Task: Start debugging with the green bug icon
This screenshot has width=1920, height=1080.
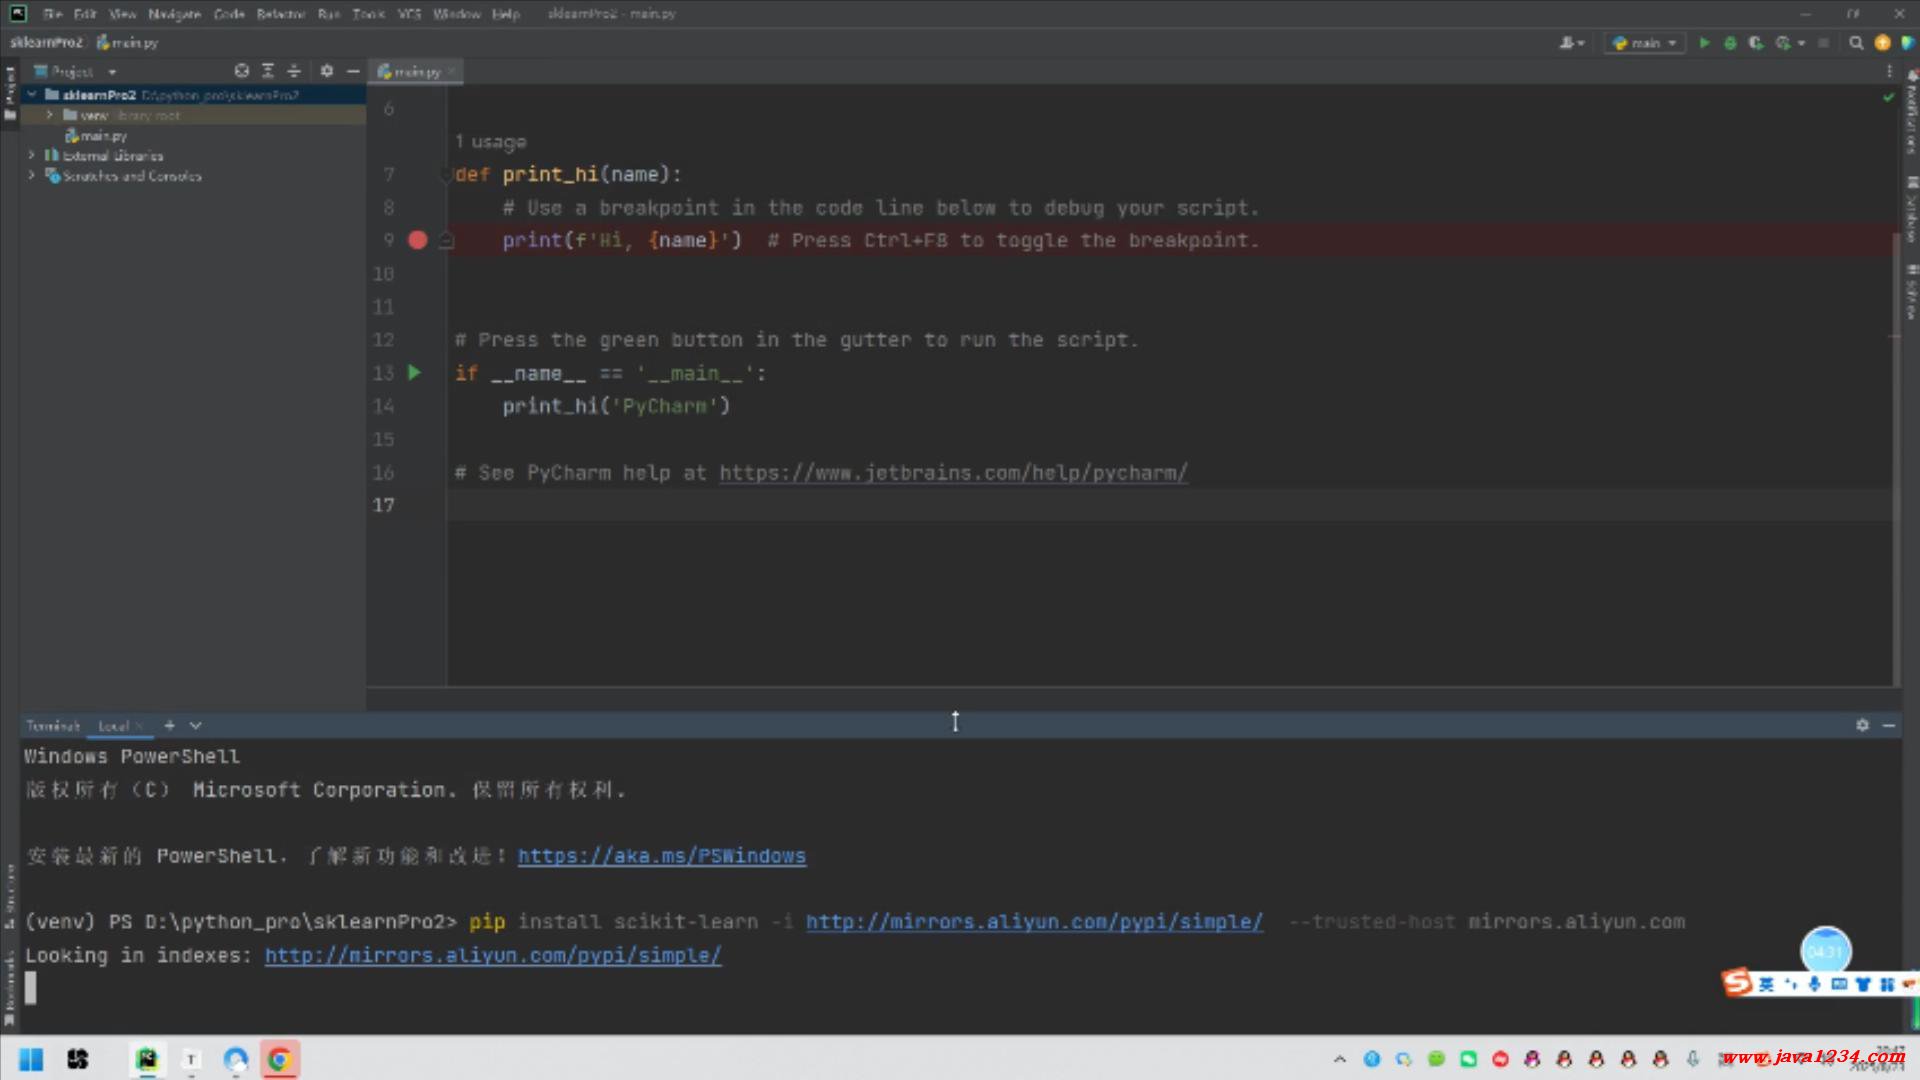Action: [x=1730, y=43]
